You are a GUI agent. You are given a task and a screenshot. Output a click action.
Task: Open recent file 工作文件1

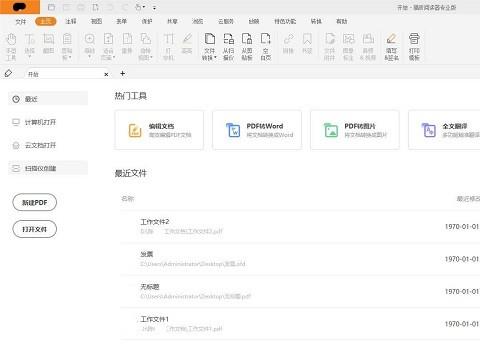pyautogui.click(x=300, y=324)
